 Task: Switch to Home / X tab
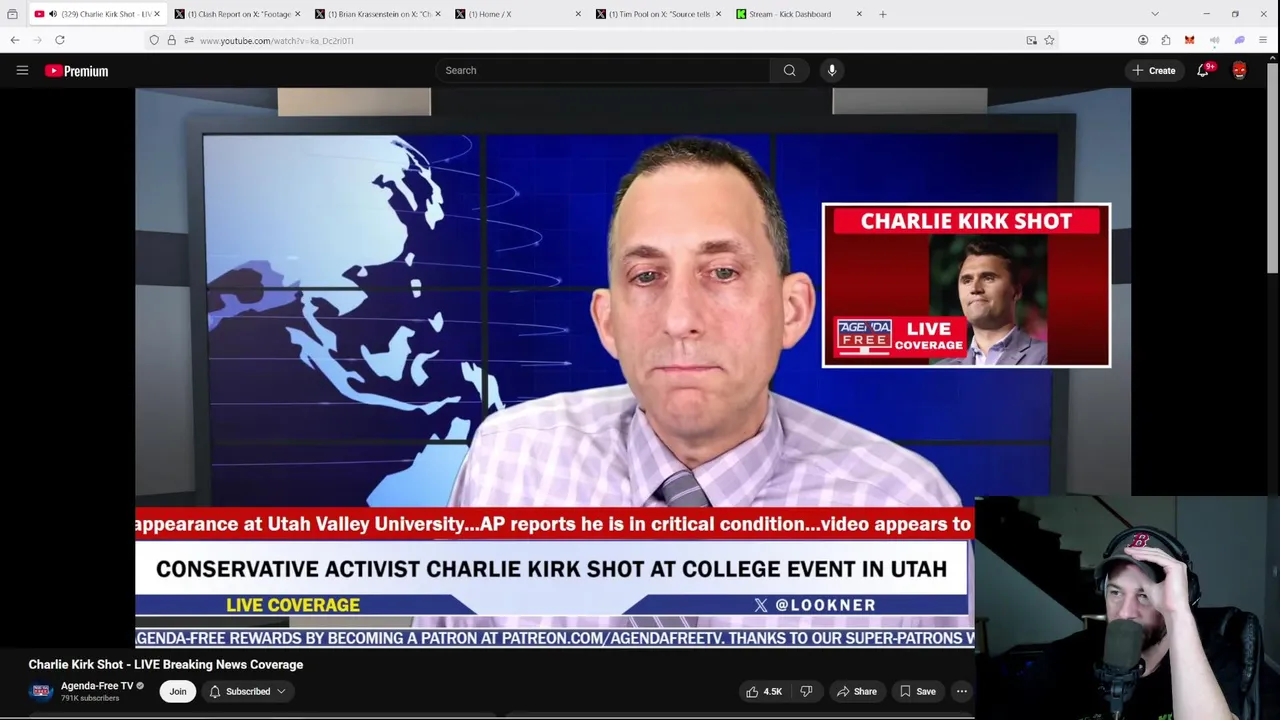(519, 14)
